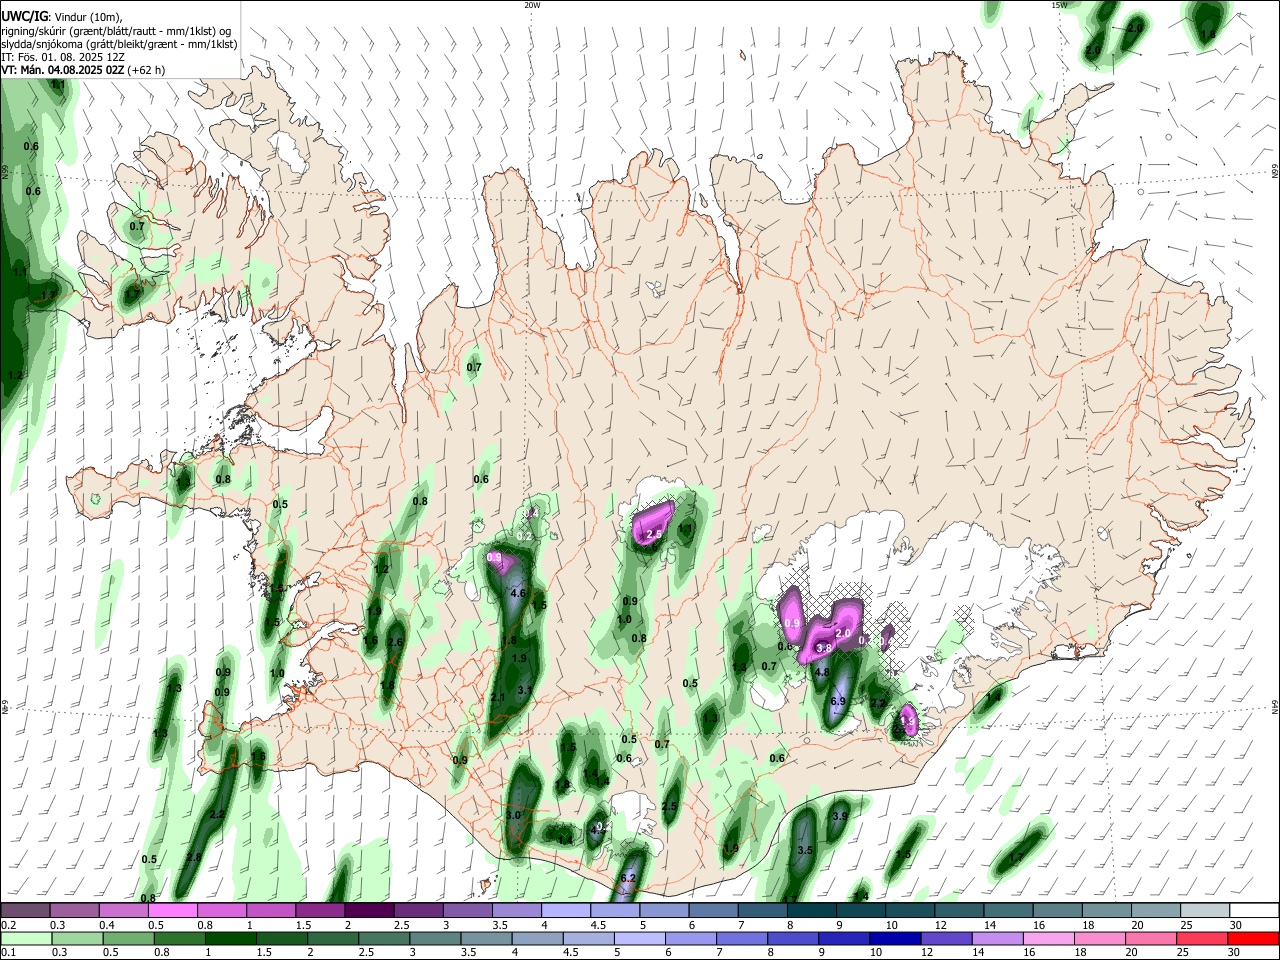1280x960 pixels.
Task: Click the white 2.0 snow value
Action: 842,633
